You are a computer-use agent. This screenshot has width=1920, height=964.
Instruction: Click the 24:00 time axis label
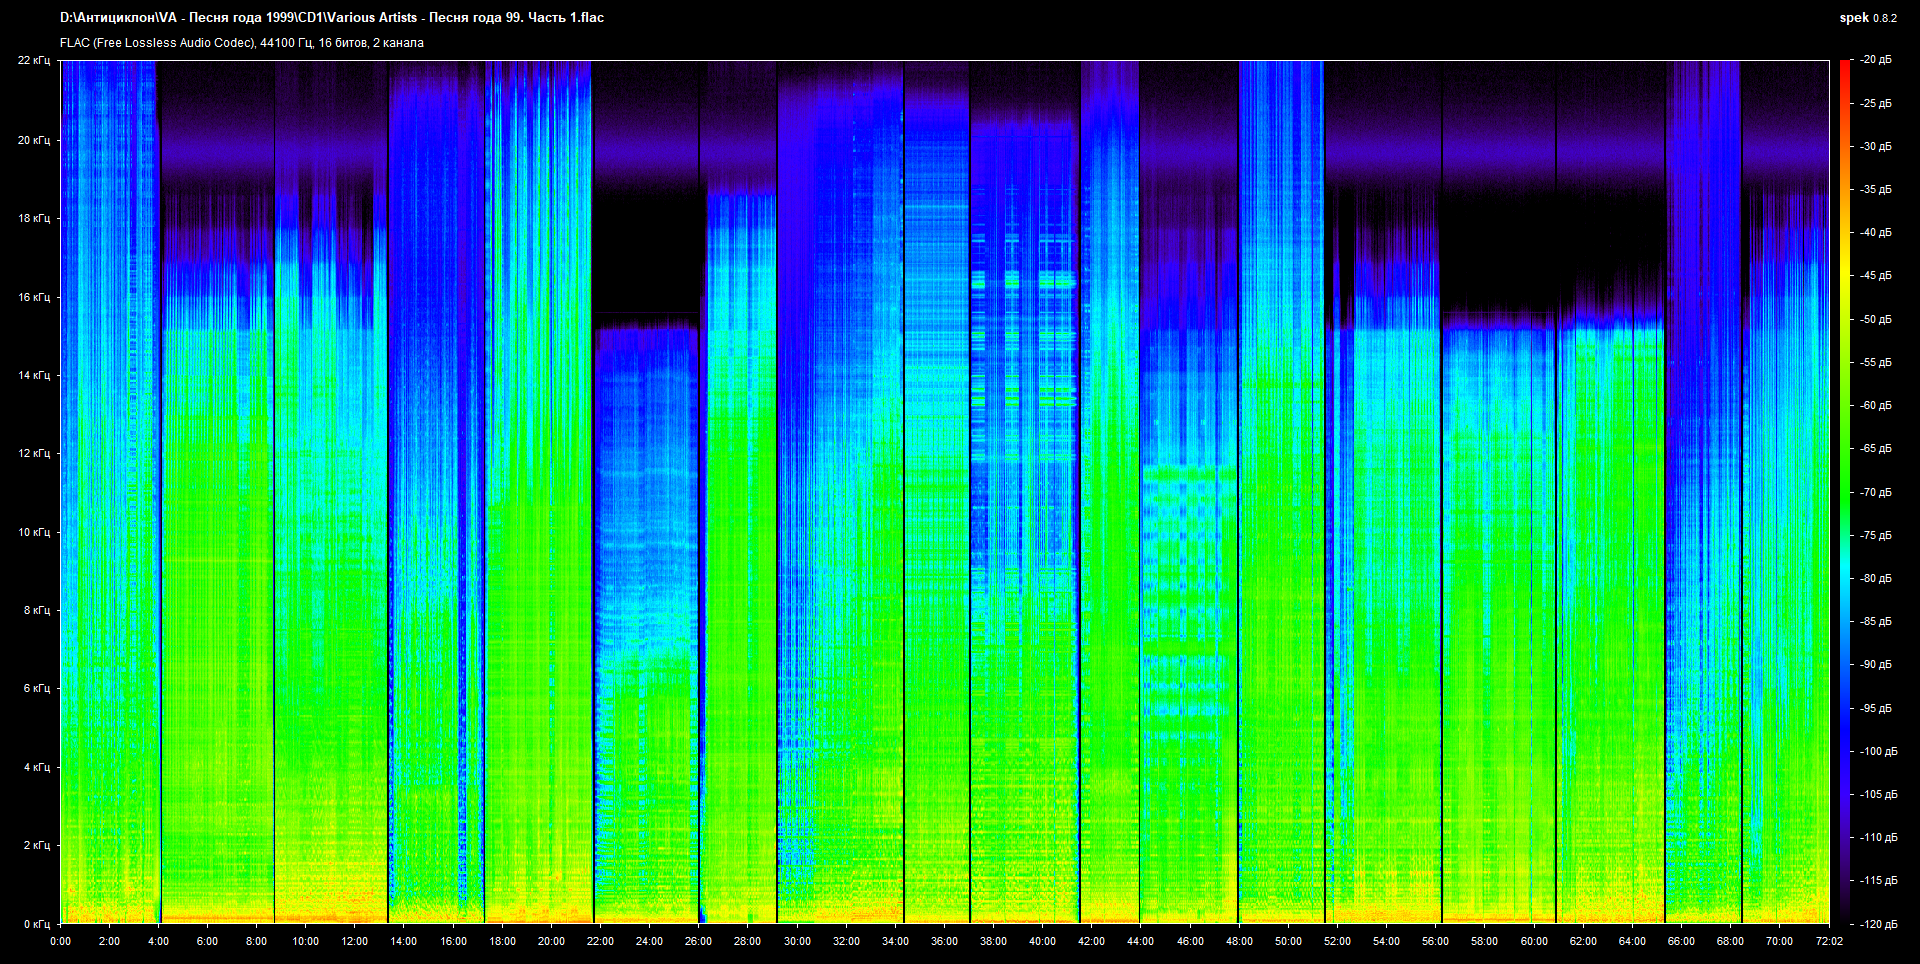pos(649,941)
